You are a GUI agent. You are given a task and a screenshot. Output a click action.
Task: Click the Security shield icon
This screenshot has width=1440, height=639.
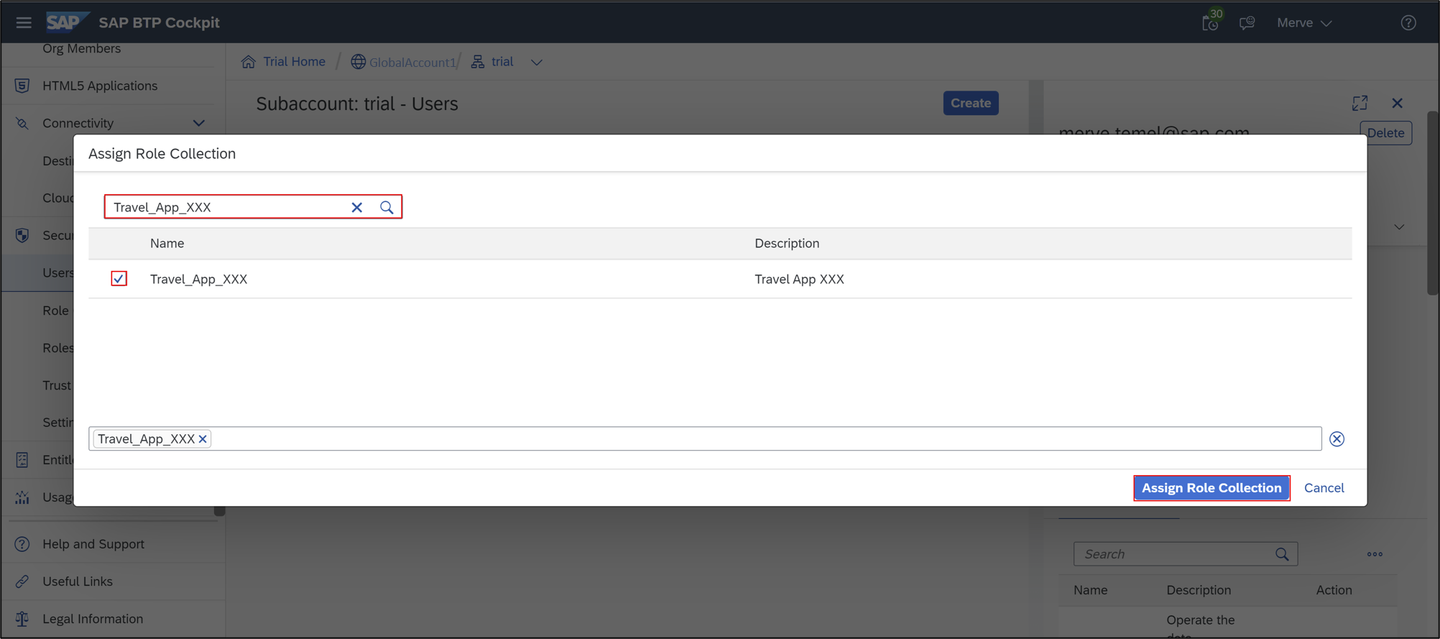coord(22,236)
